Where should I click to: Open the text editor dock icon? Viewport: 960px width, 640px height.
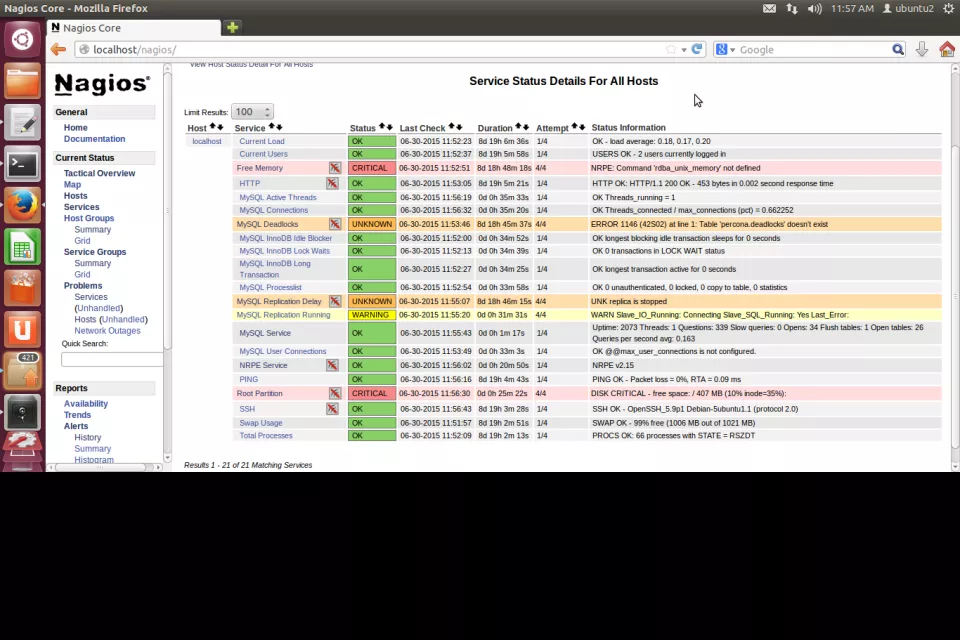click(22, 122)
